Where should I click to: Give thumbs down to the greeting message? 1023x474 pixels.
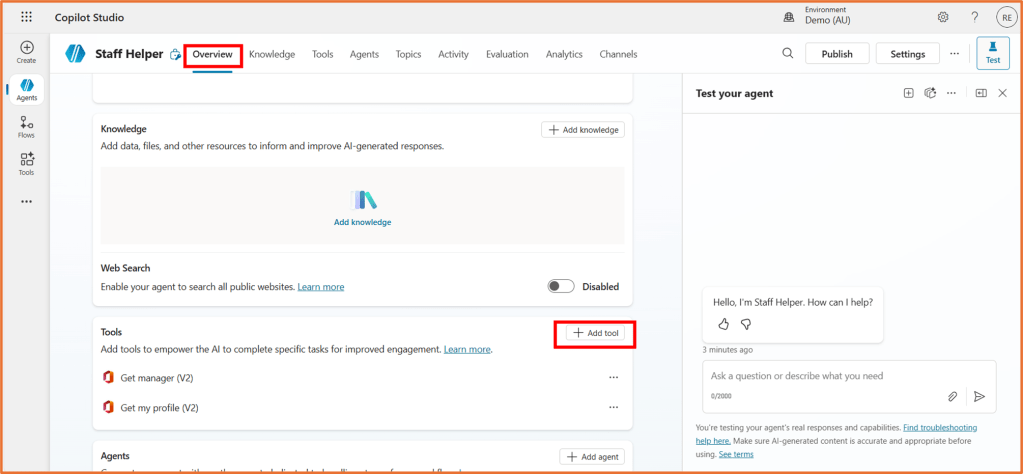746,324
